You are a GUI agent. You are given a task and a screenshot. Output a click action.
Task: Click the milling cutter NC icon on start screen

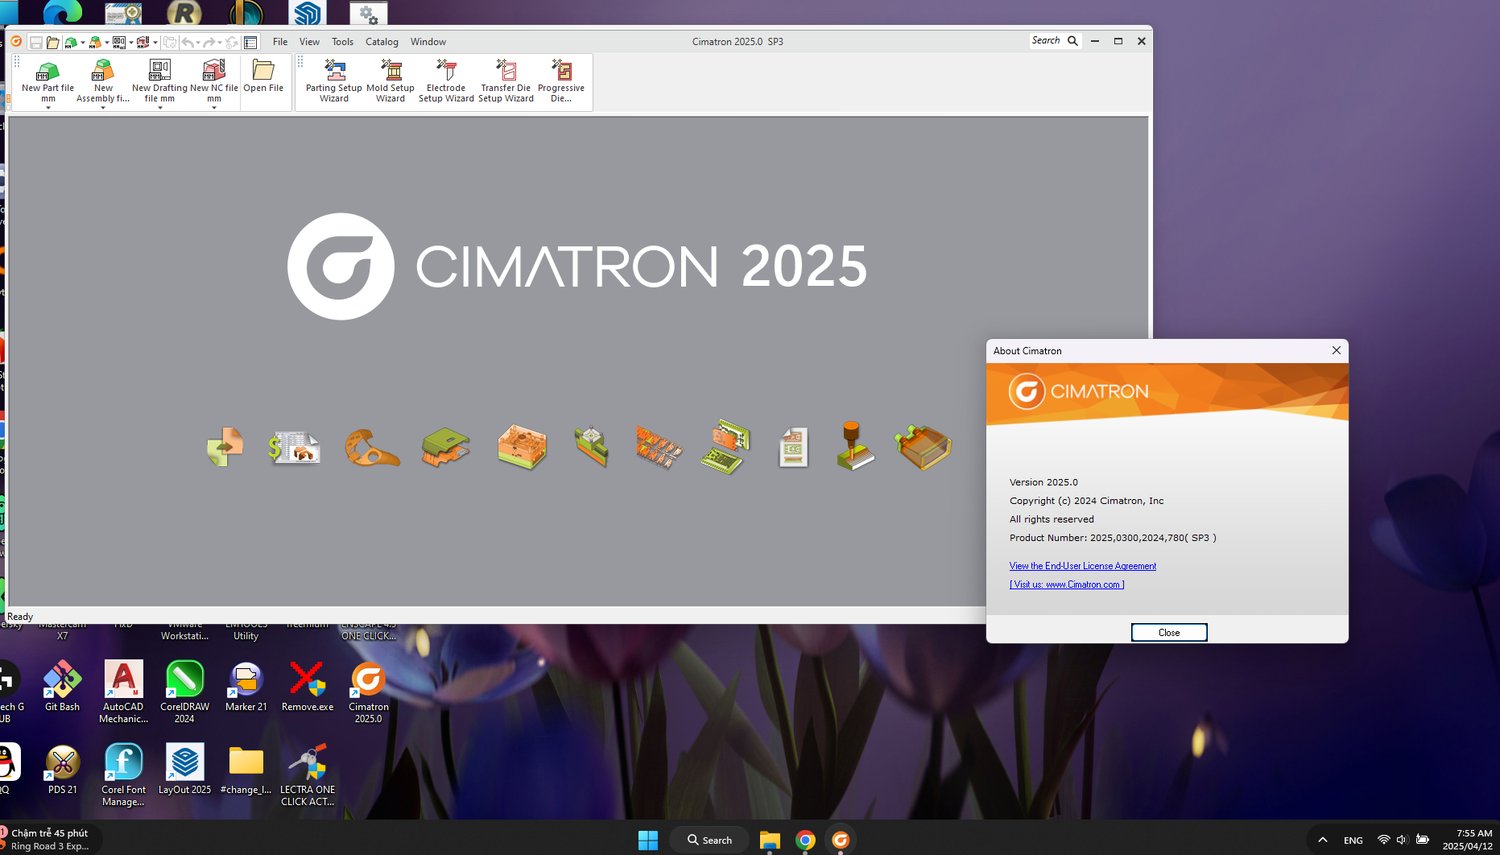click(855, 446)
